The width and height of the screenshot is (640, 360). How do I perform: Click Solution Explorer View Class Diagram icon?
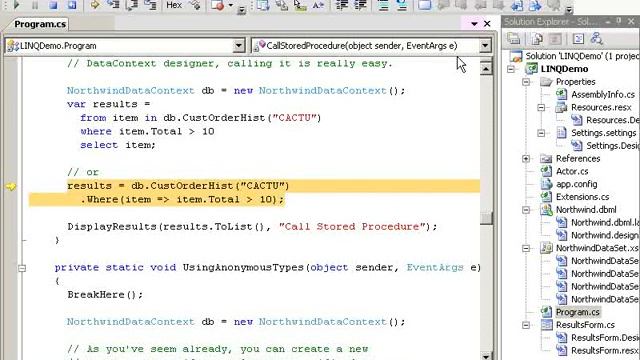597,39
